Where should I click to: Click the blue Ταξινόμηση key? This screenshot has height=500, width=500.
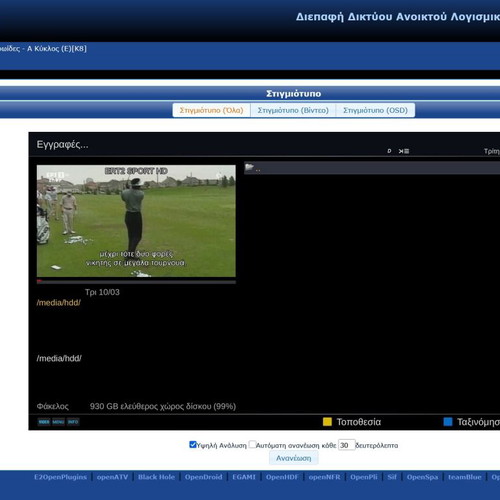(x=448, y=422)
